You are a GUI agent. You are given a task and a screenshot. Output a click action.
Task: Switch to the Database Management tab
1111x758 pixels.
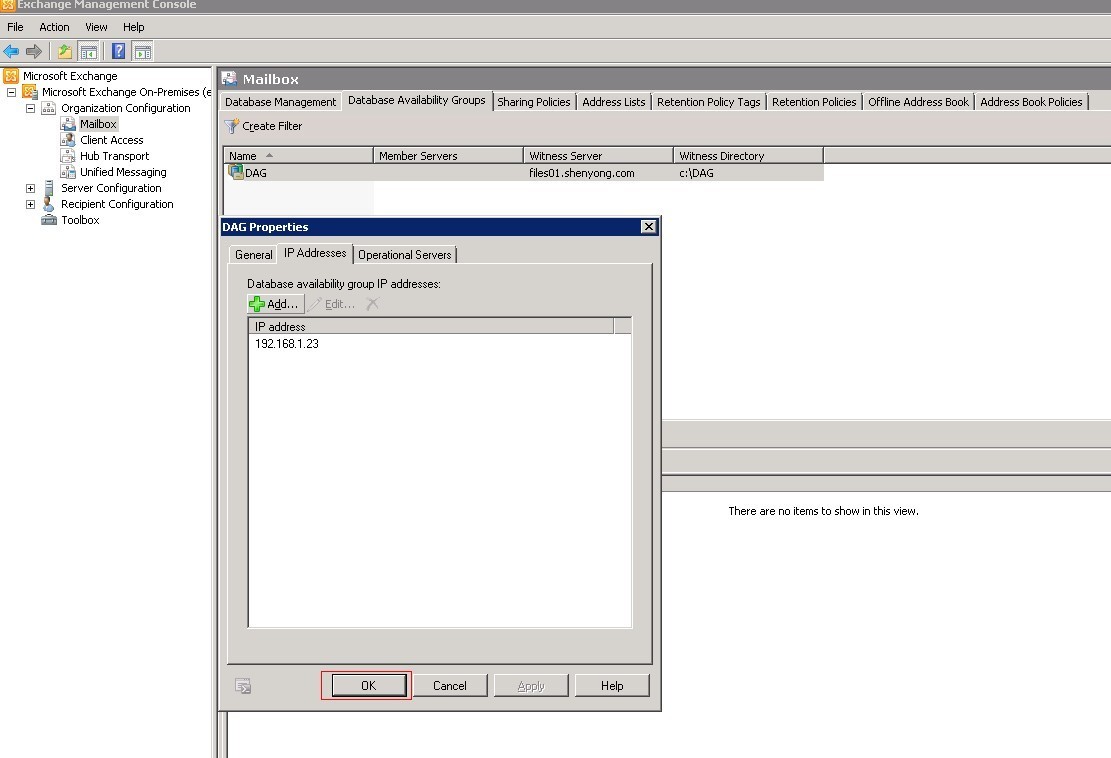click(281, 102)
